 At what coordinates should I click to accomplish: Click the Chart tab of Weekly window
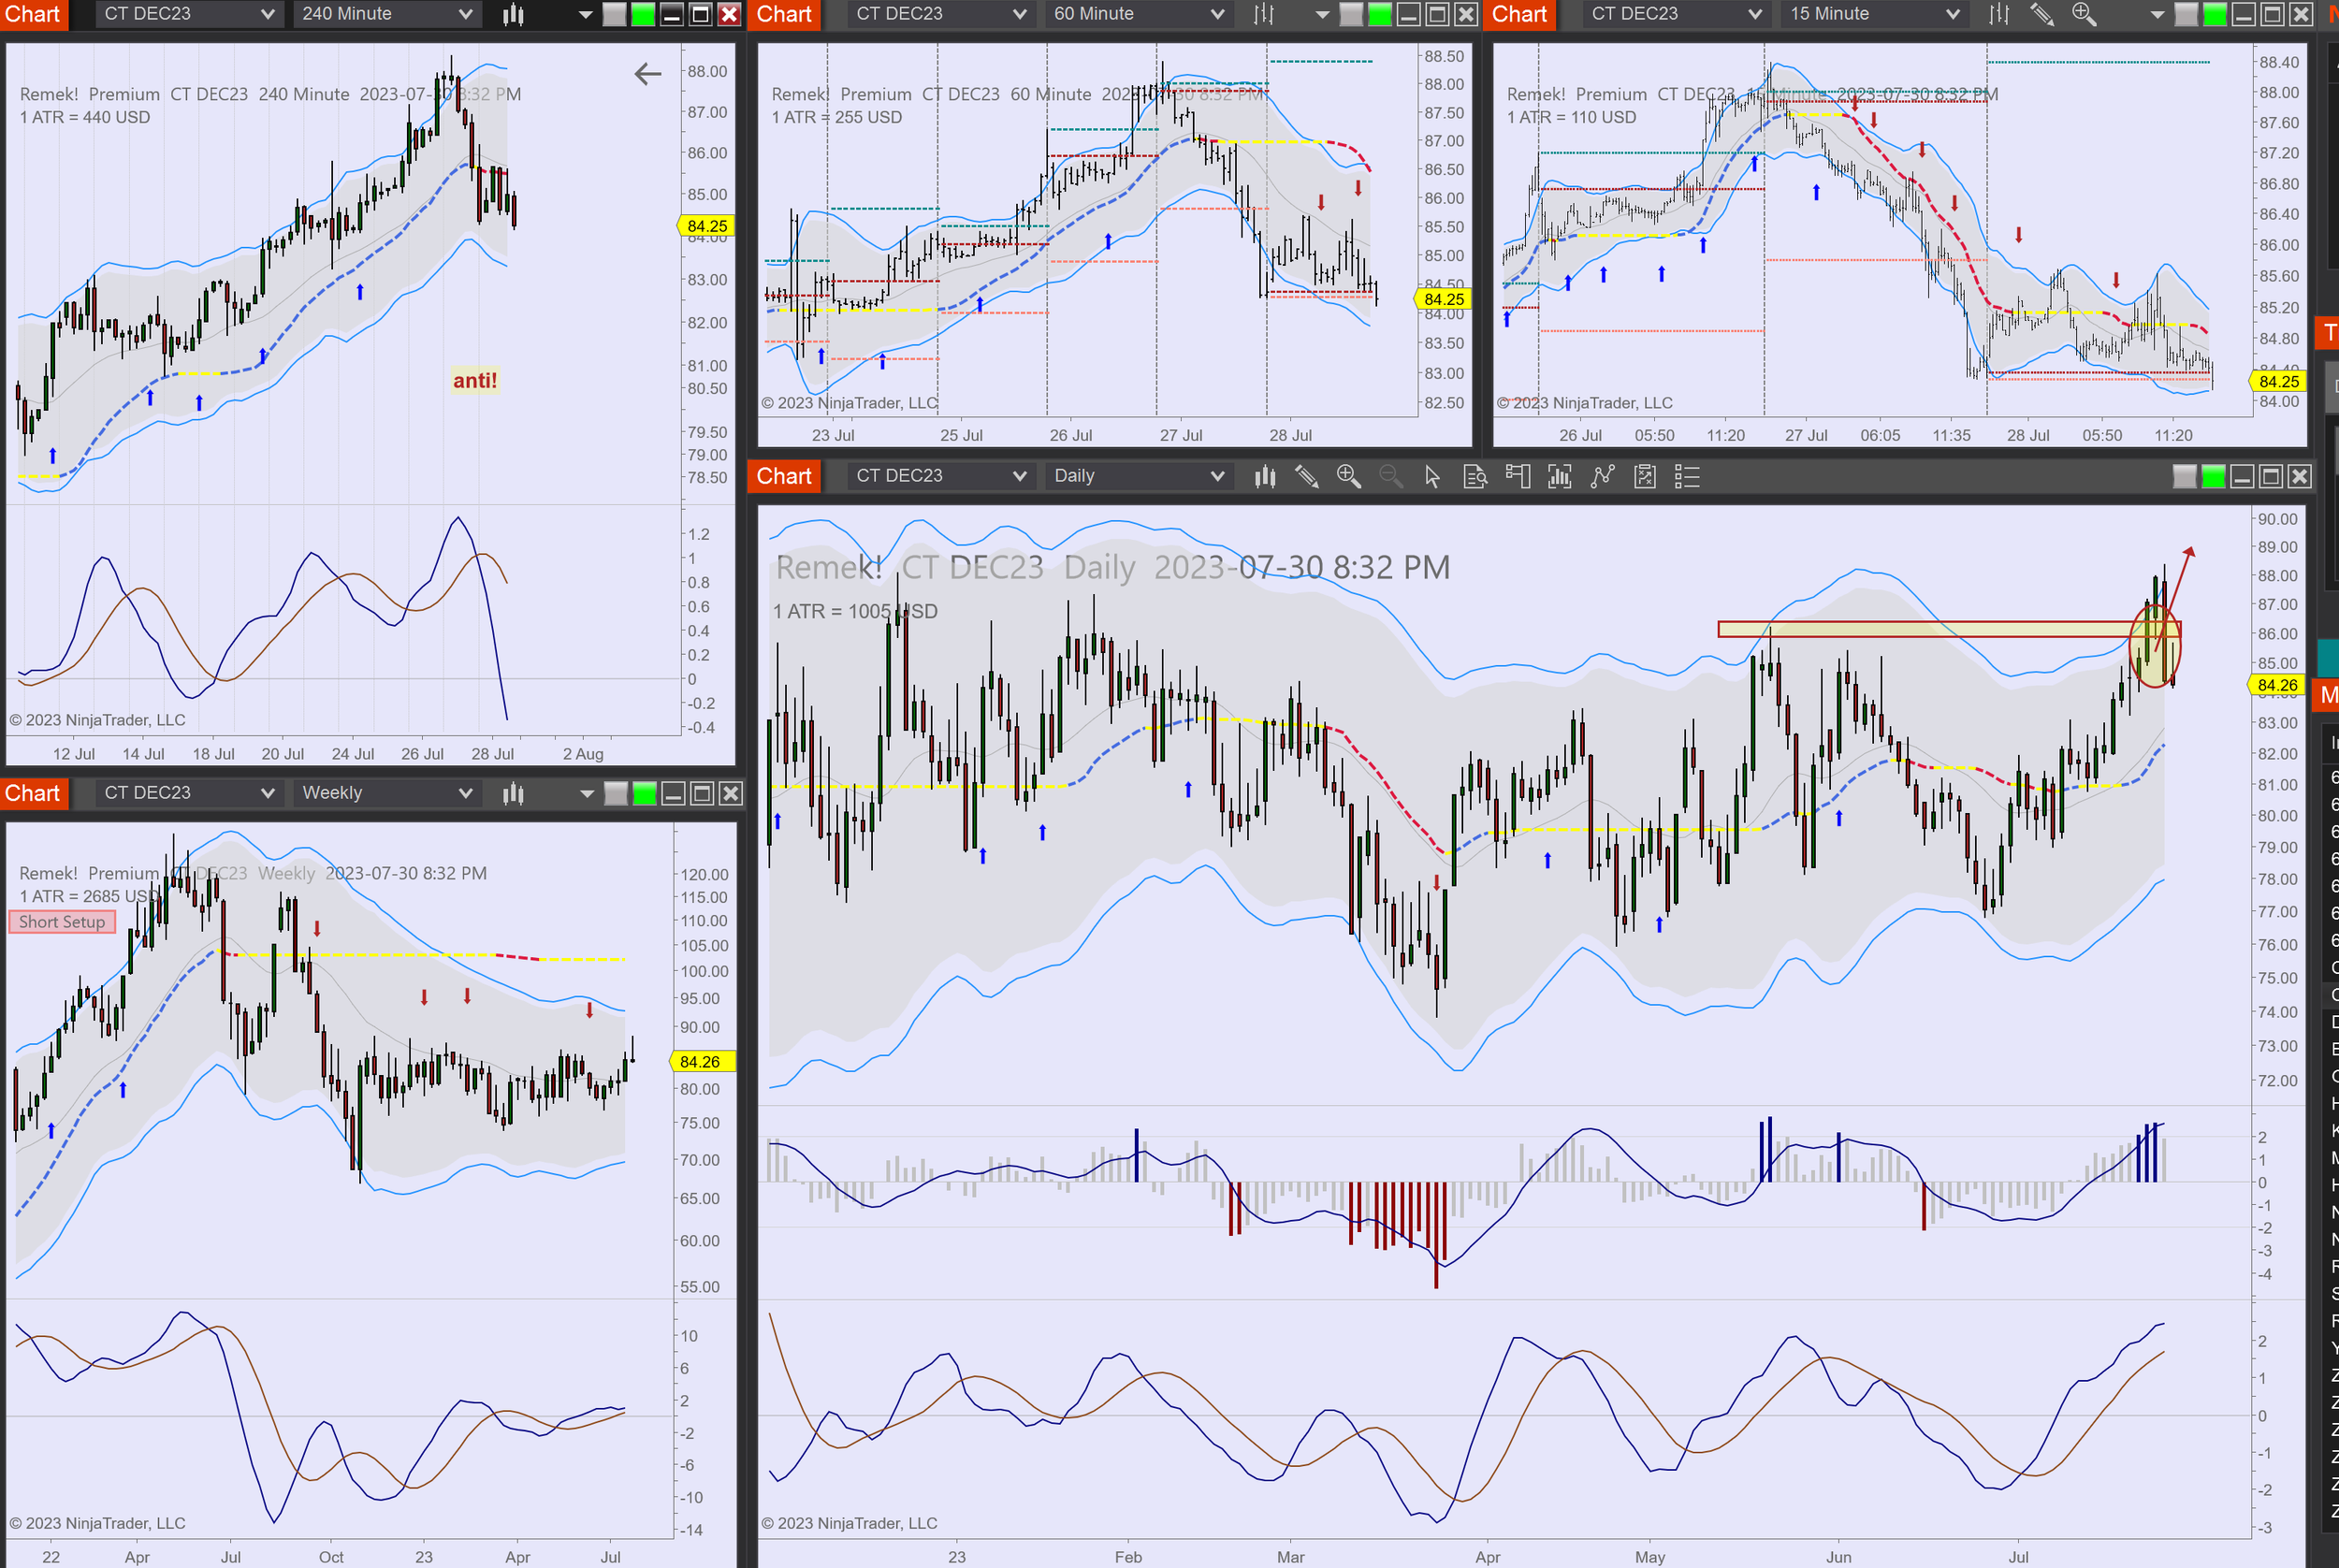click(33, 794)
